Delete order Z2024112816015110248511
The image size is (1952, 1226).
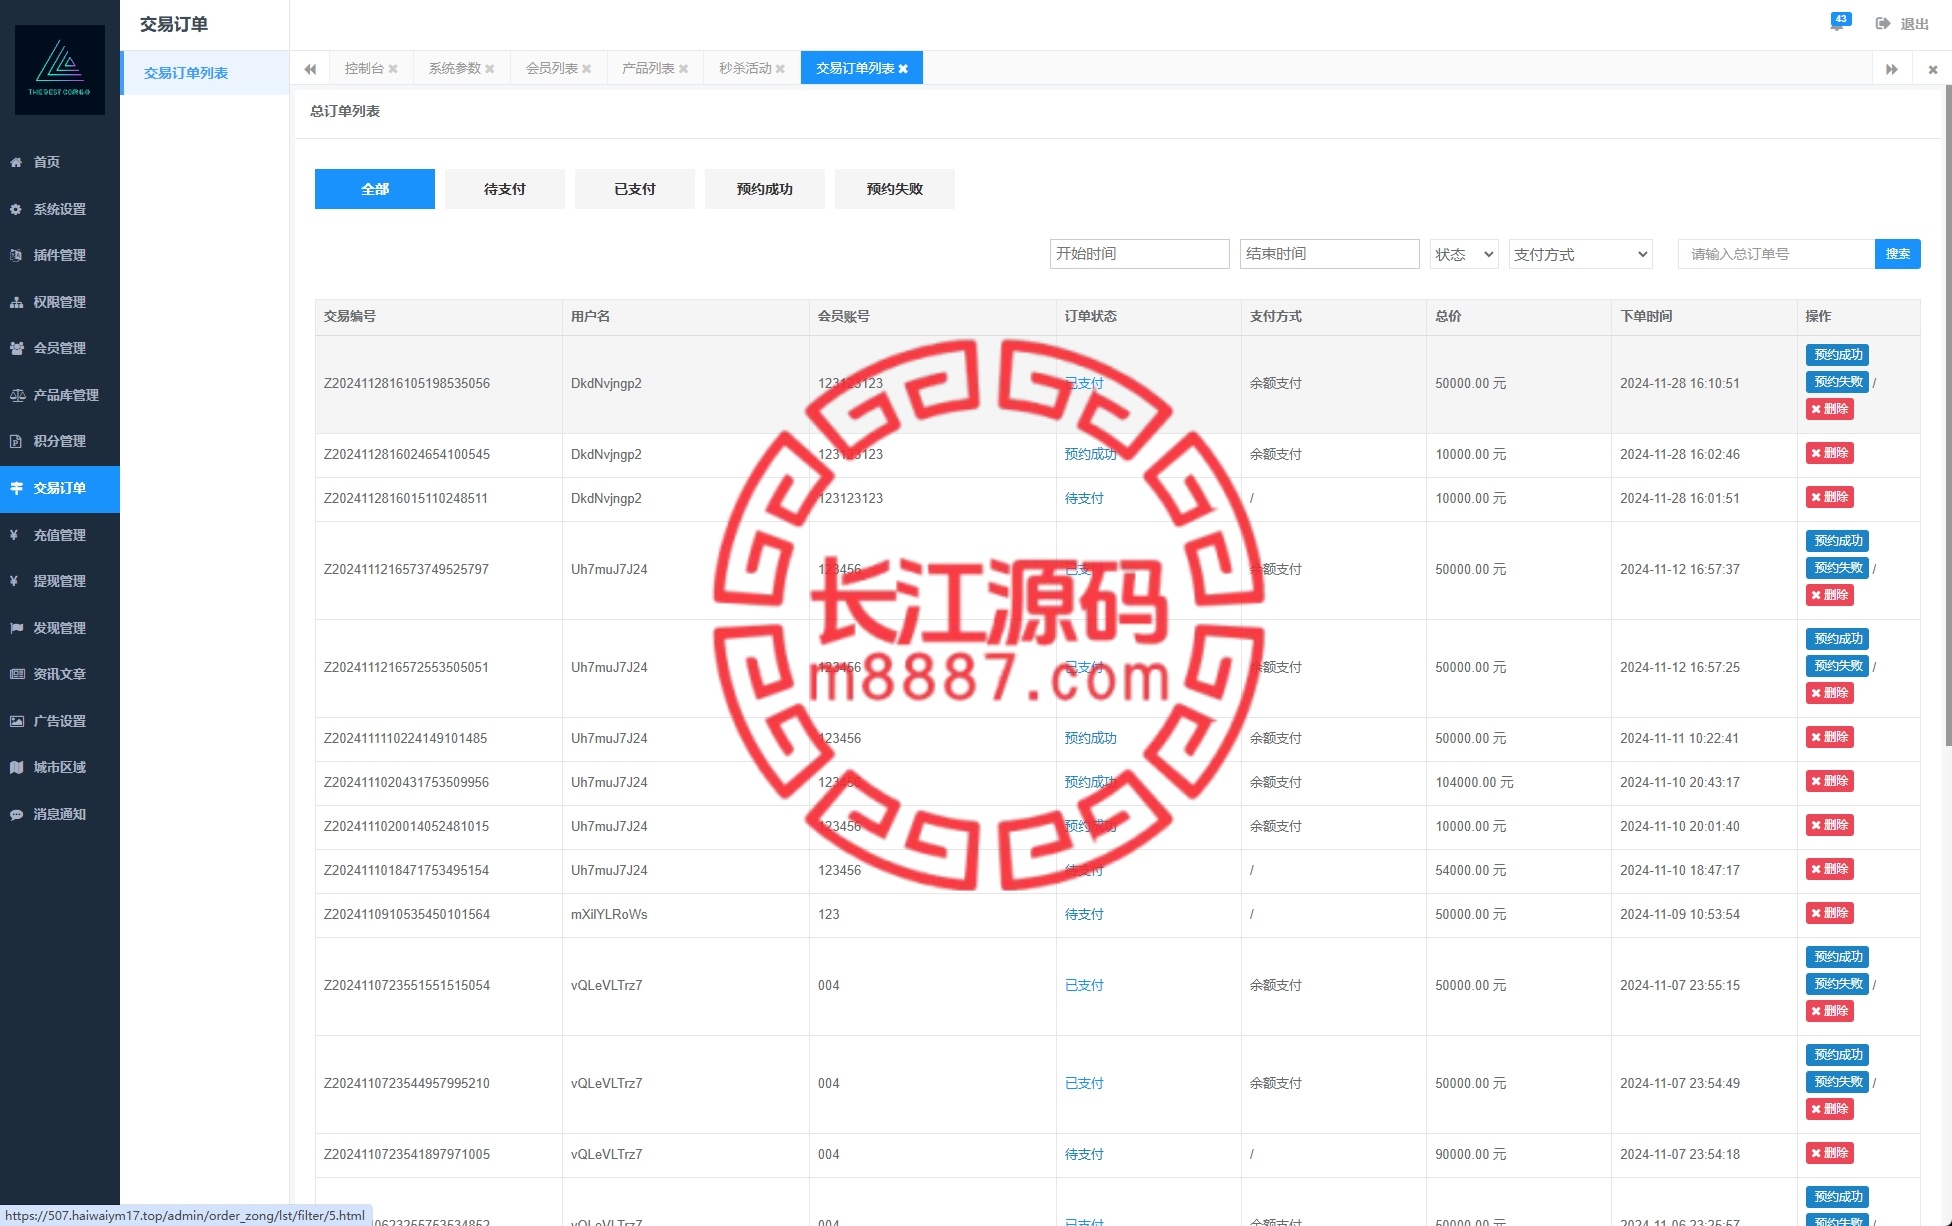[x=1830, y=497]
